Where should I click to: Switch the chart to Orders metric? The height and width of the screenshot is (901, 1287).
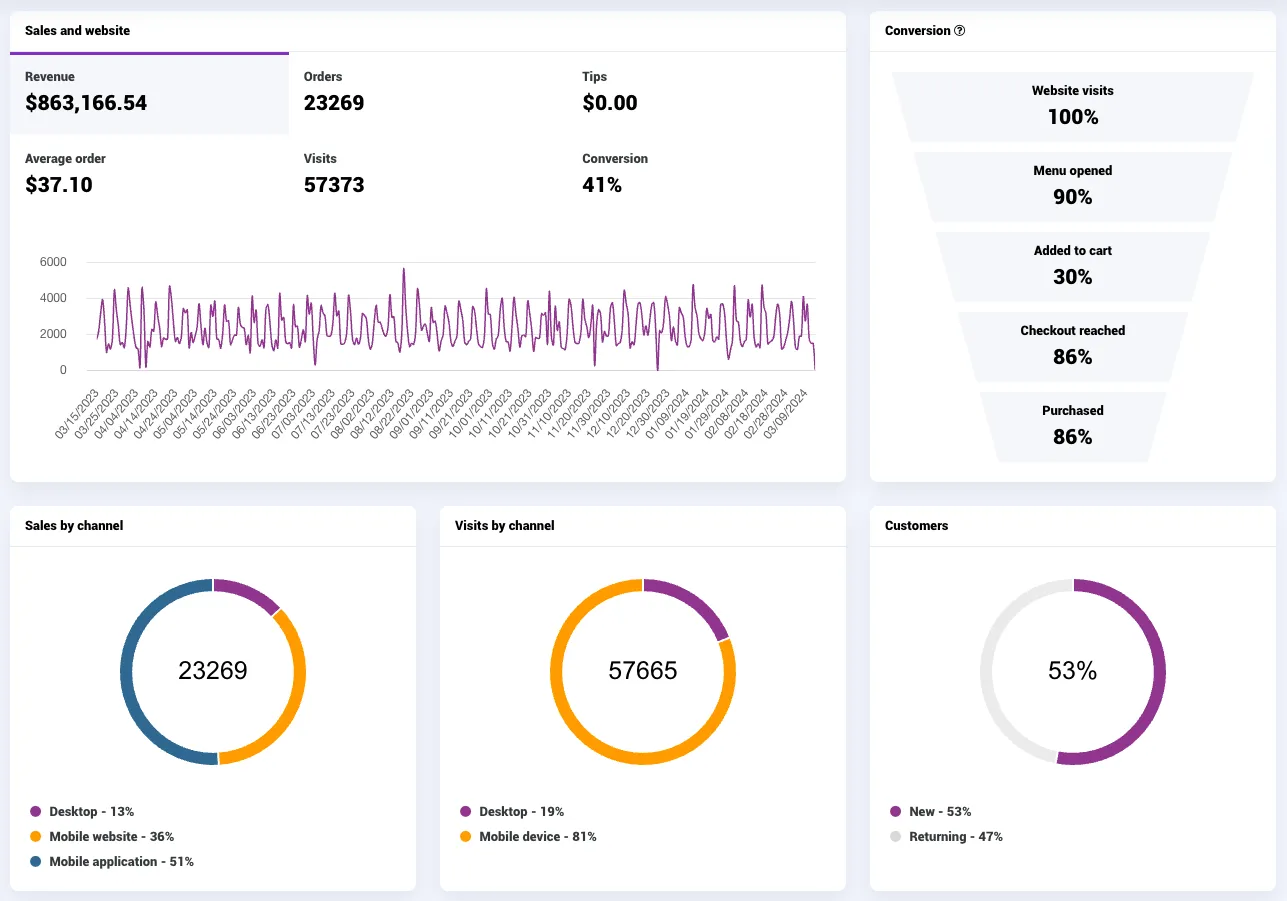click(x=428, y=93)
